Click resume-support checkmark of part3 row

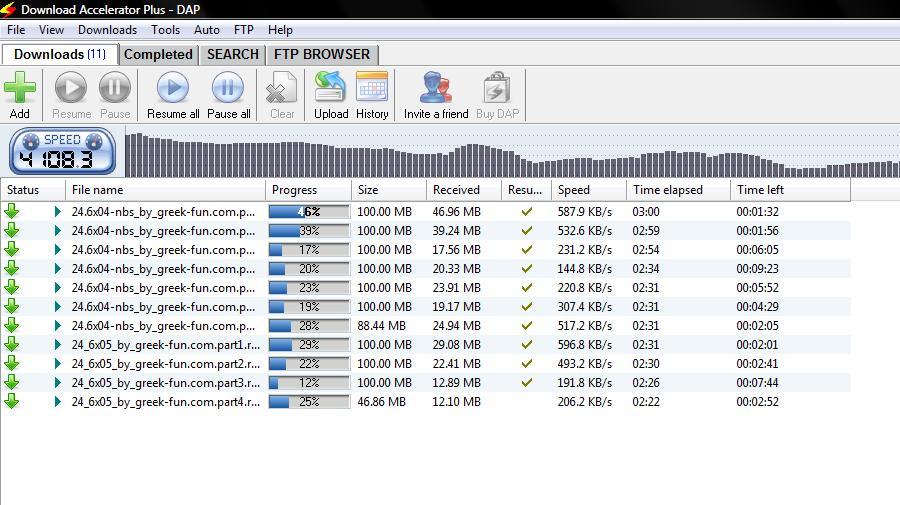[x=526, y=382]
